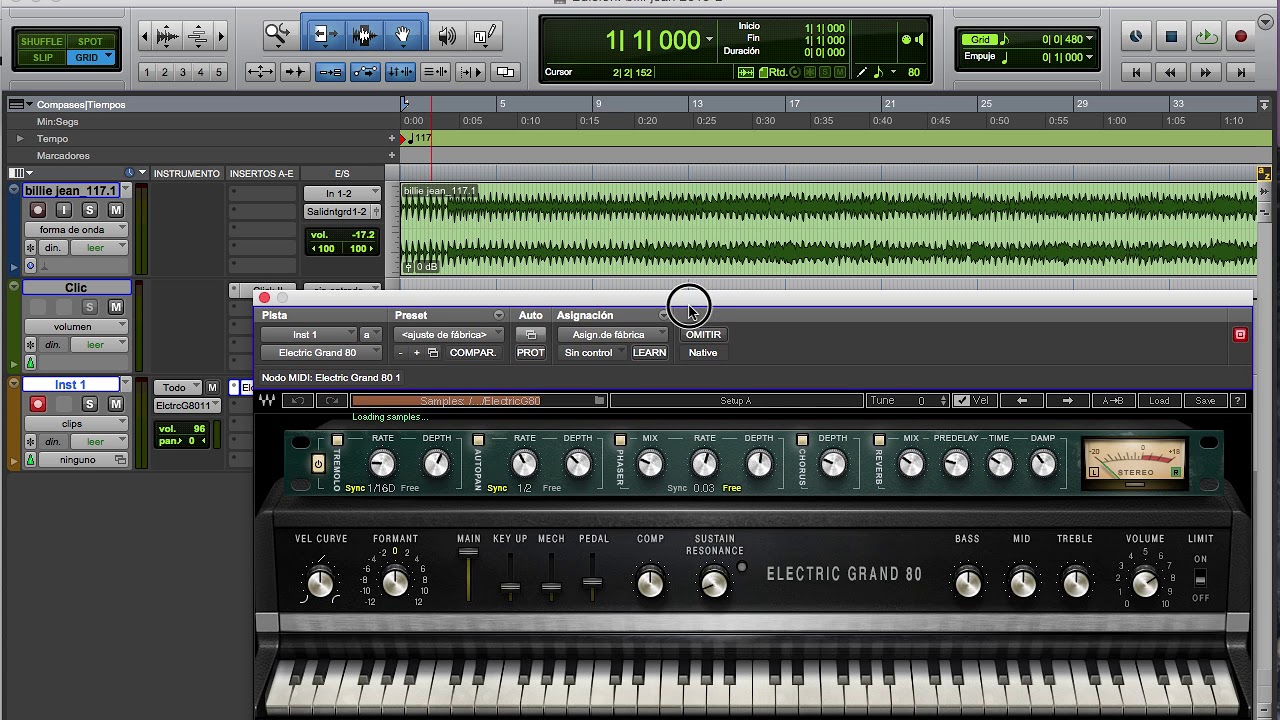Click the Rewind transport button
The image size is (1280, 720).
pyautogui.click(x=1171, y=72)
